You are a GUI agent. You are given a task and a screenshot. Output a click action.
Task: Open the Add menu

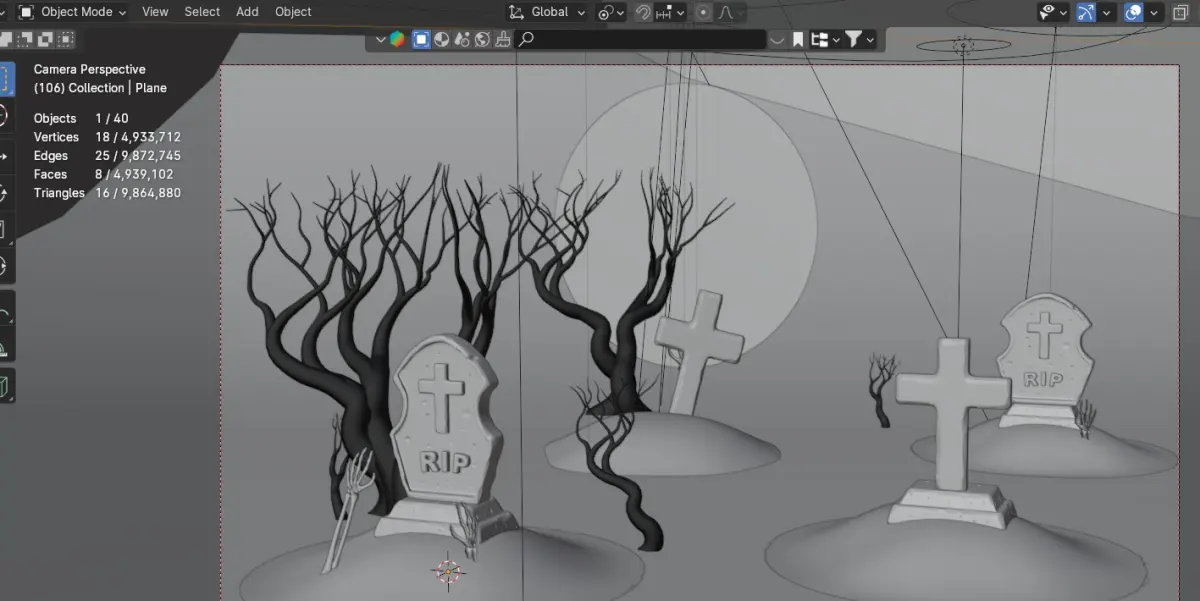pyautogui.click(x=247, y=12)
